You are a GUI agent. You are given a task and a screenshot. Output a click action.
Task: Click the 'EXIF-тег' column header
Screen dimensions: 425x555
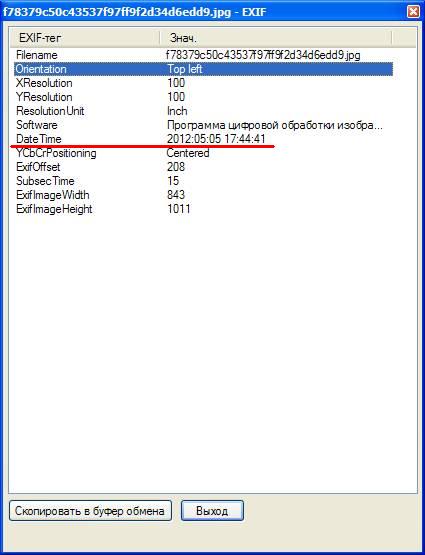(85, 38)
